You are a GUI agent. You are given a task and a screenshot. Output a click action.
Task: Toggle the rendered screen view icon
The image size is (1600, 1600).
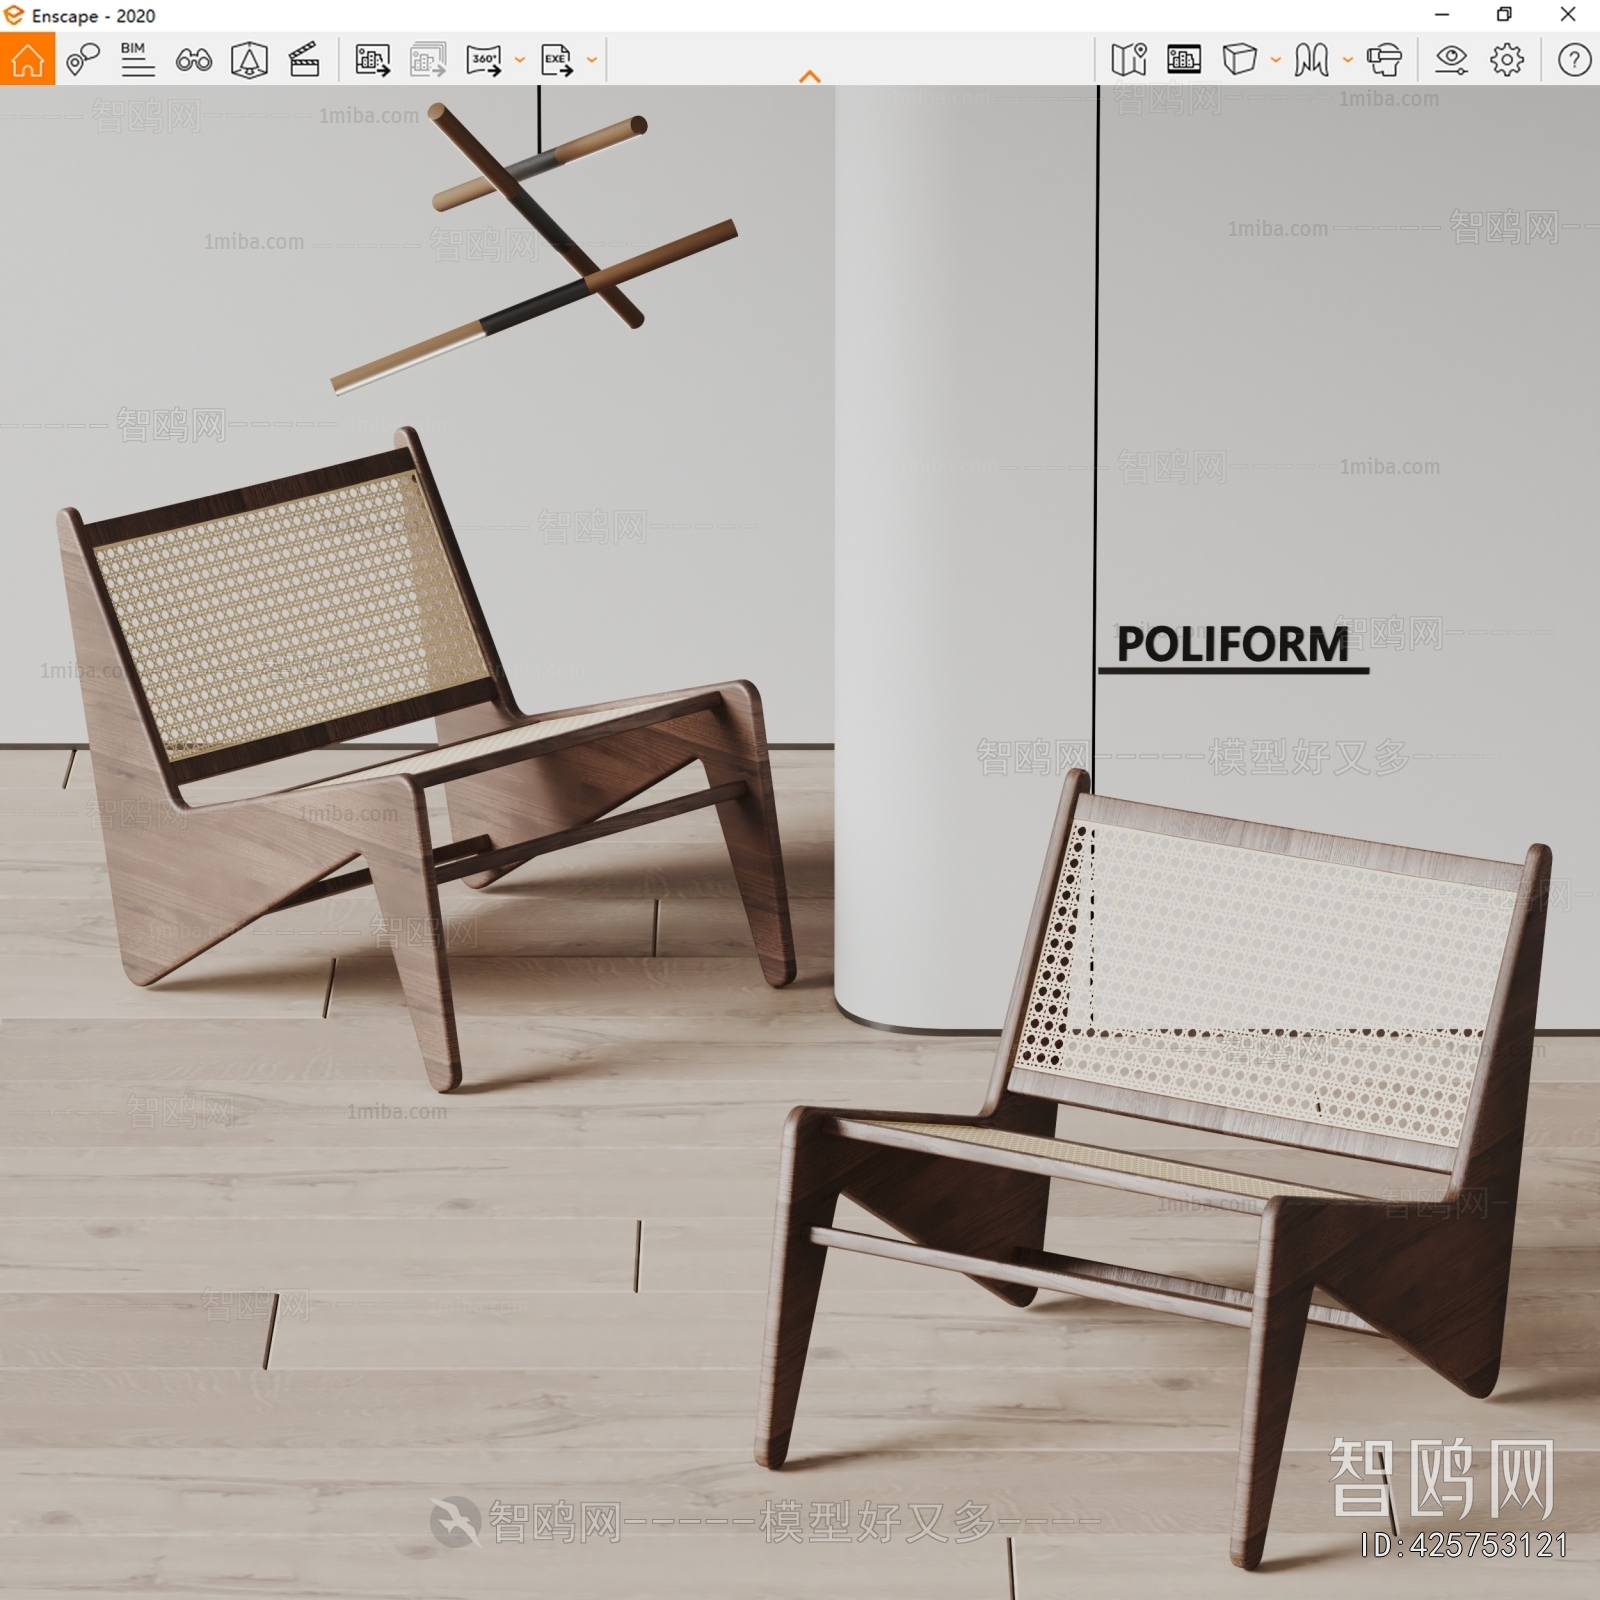1184,60
